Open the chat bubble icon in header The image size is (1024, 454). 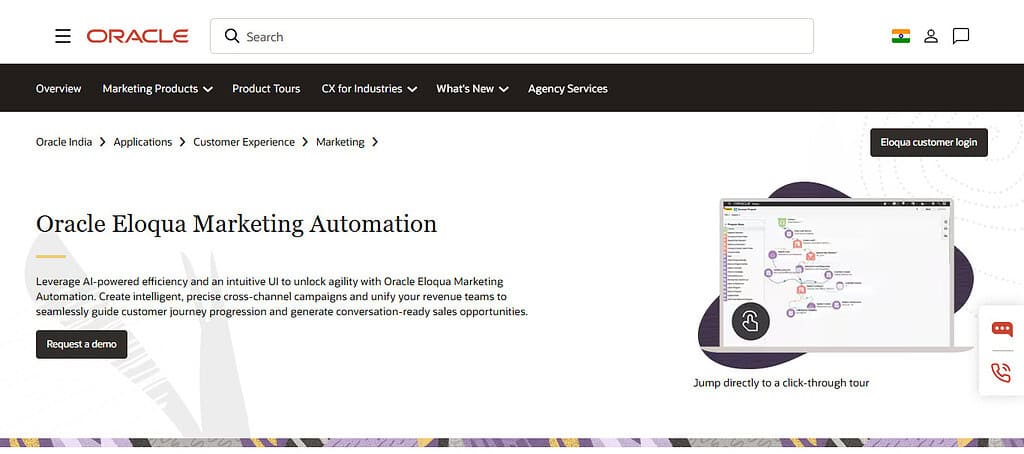[961, 36]
